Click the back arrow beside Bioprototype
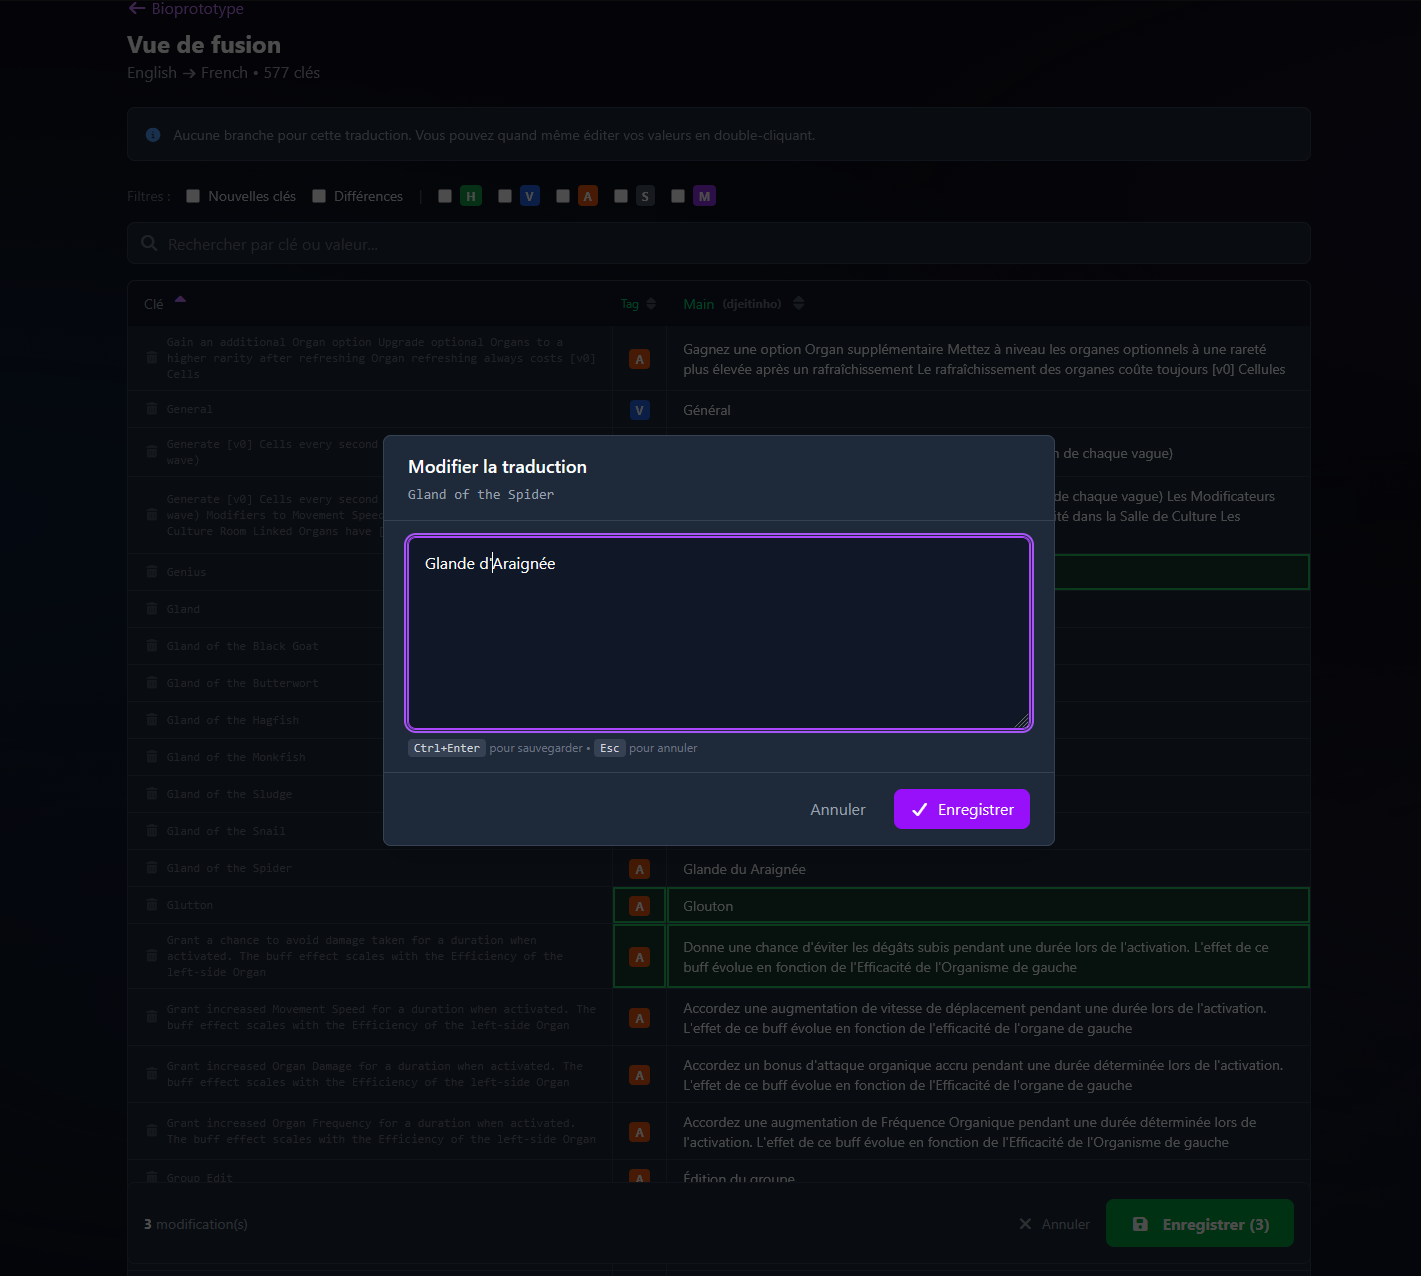Image resolution: width=1421 pixels, height=1276 pixels. coord(135,8)
